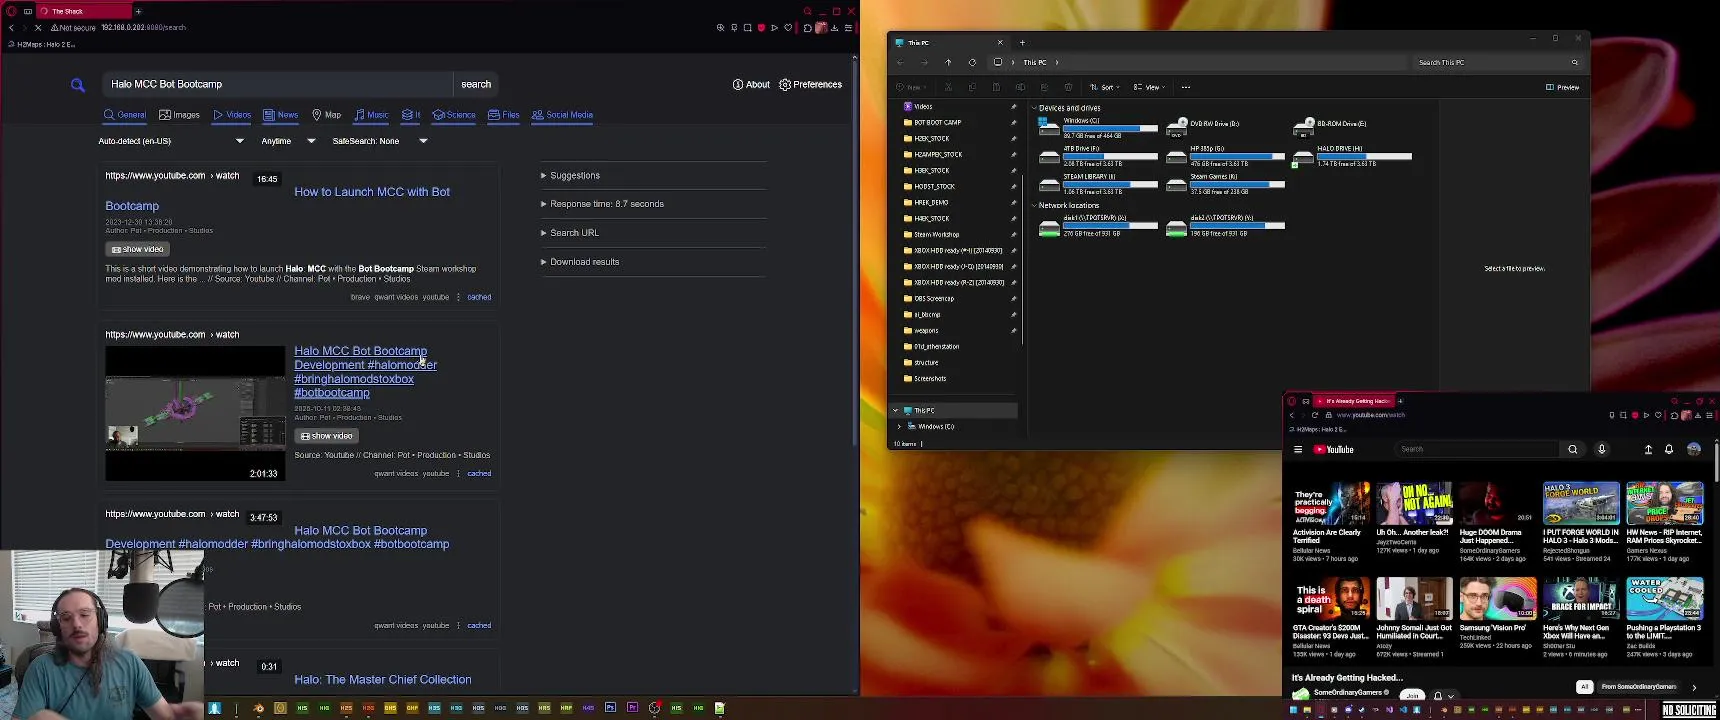Open the Auto-detect (en-US) language dropdown
The height and width of the screenshot is (720, 1720).
point(171,141)
